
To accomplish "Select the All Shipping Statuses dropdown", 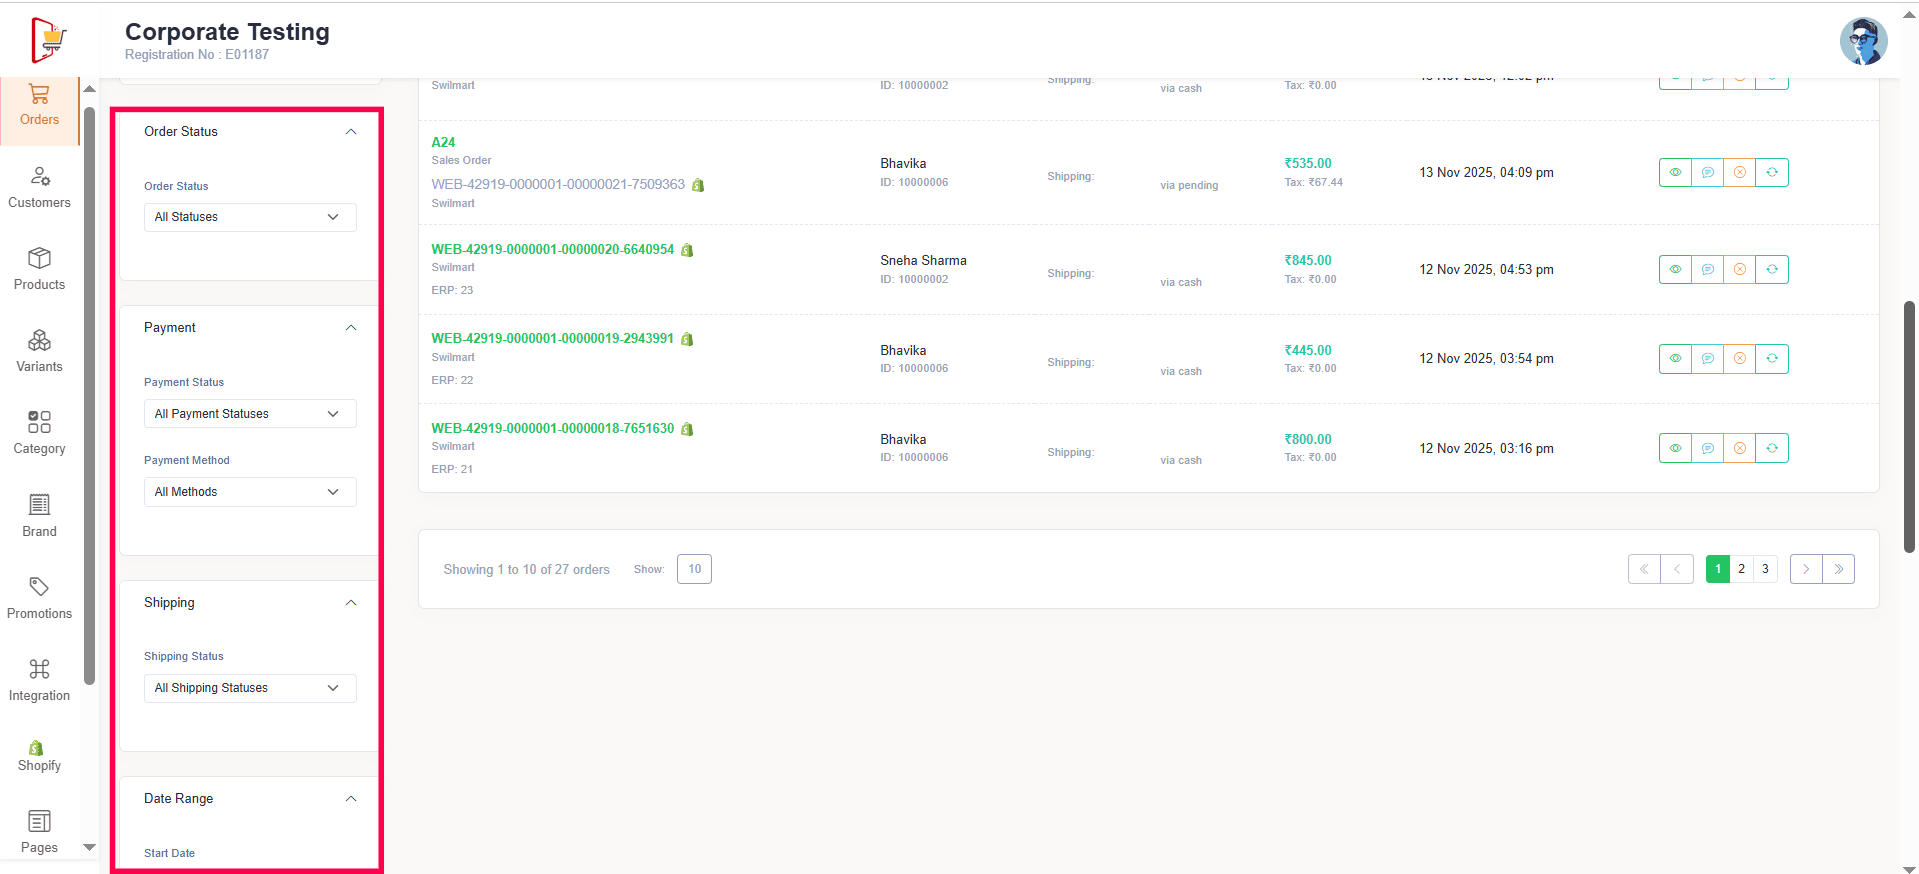I will [249, 688].
